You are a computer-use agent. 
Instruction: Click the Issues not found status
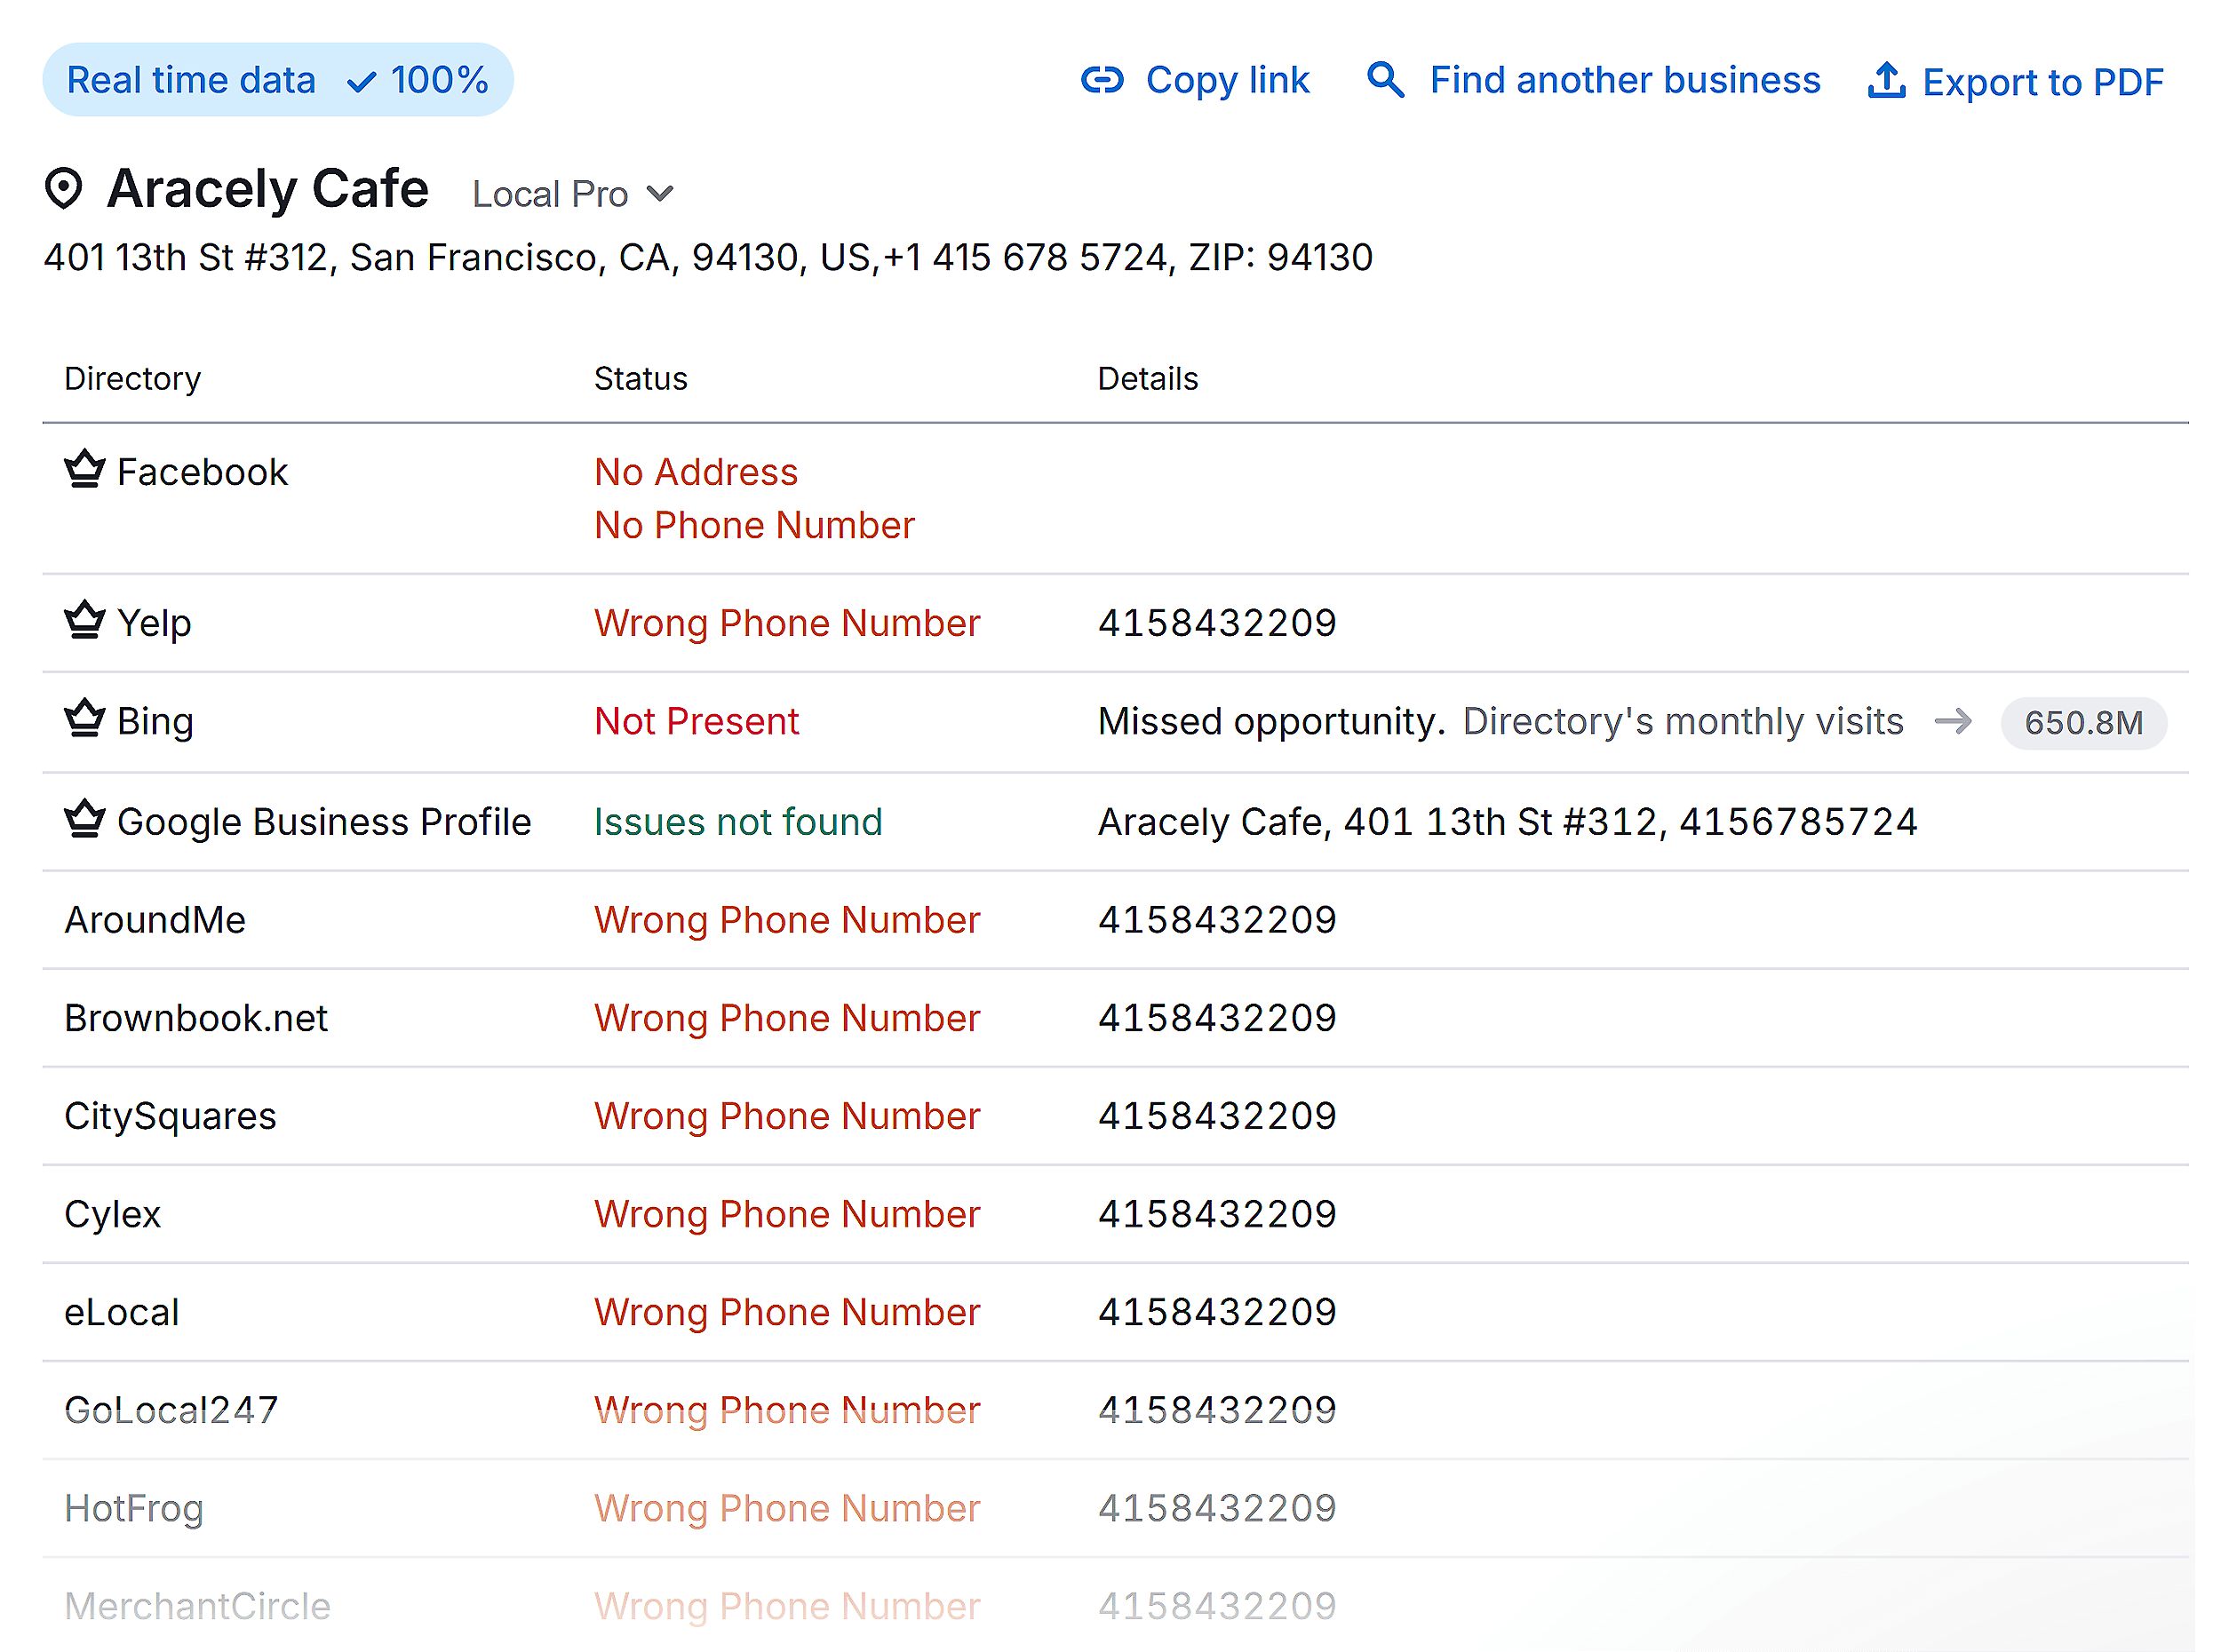click(738, 822)
